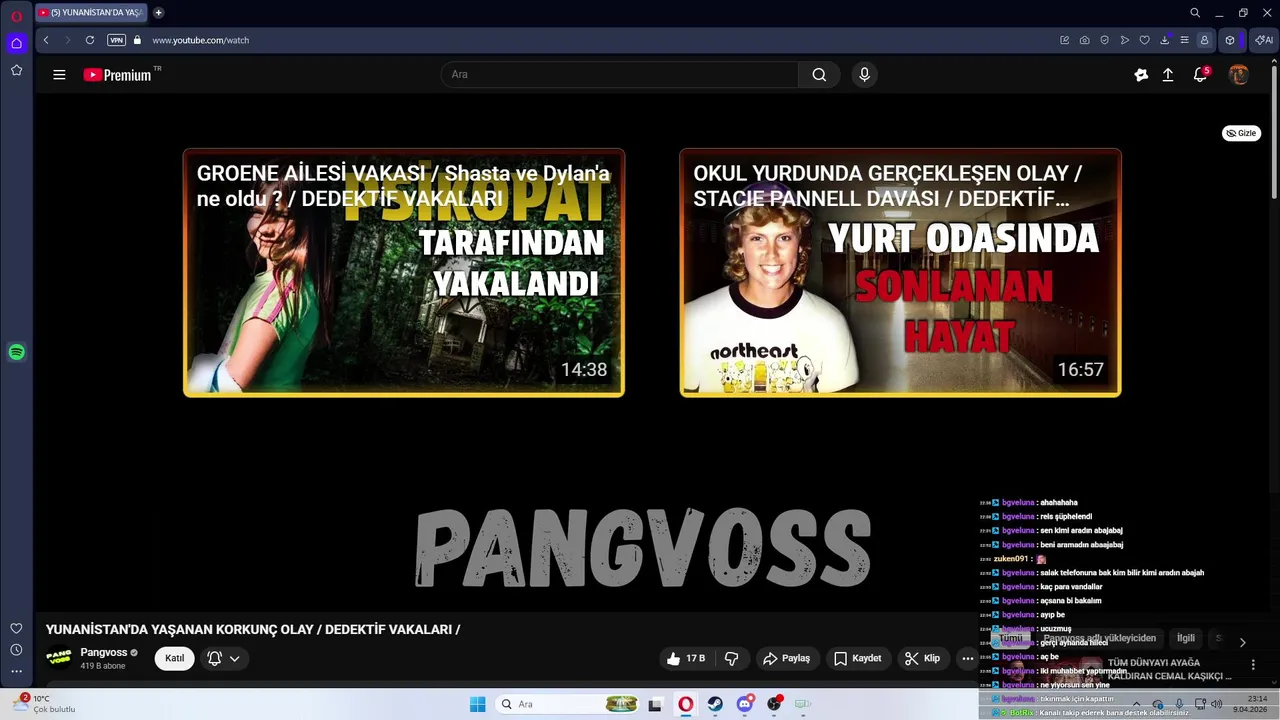Screen dimensions: 1280x720
Task: Add page to bookmarks with heart icon
Action: [x=1145, y=40]
